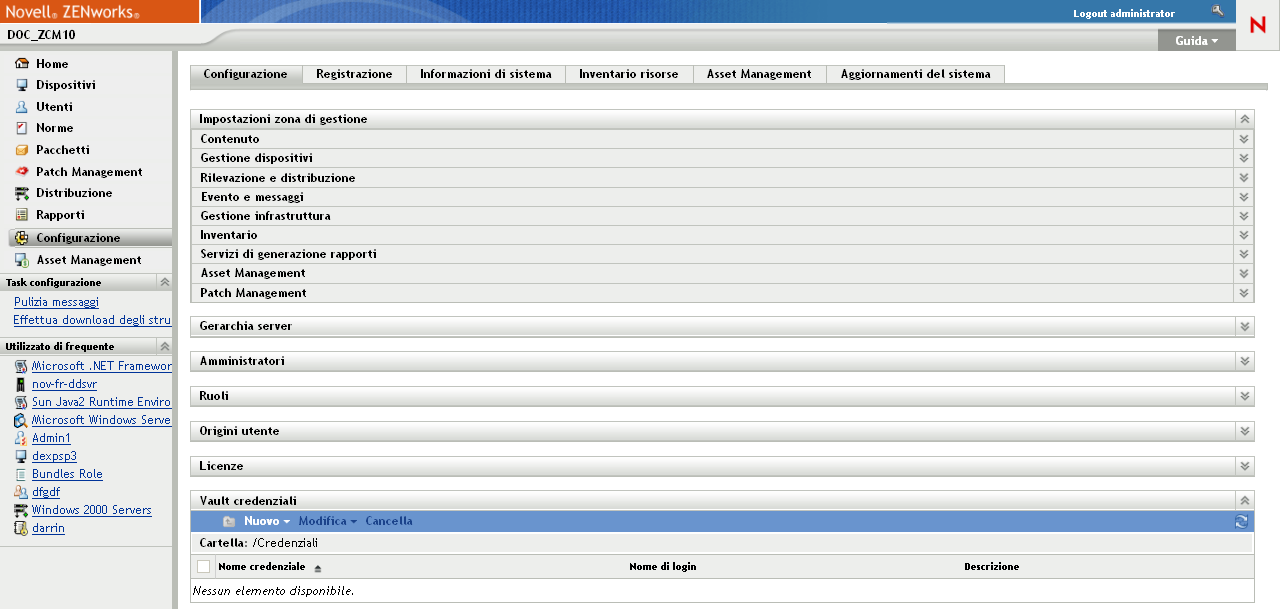Image resolution: width=1280 pixels, height=609 pixels.
Task: Open the Pulizia messaggi task link
Action: [x=56, y=301]
